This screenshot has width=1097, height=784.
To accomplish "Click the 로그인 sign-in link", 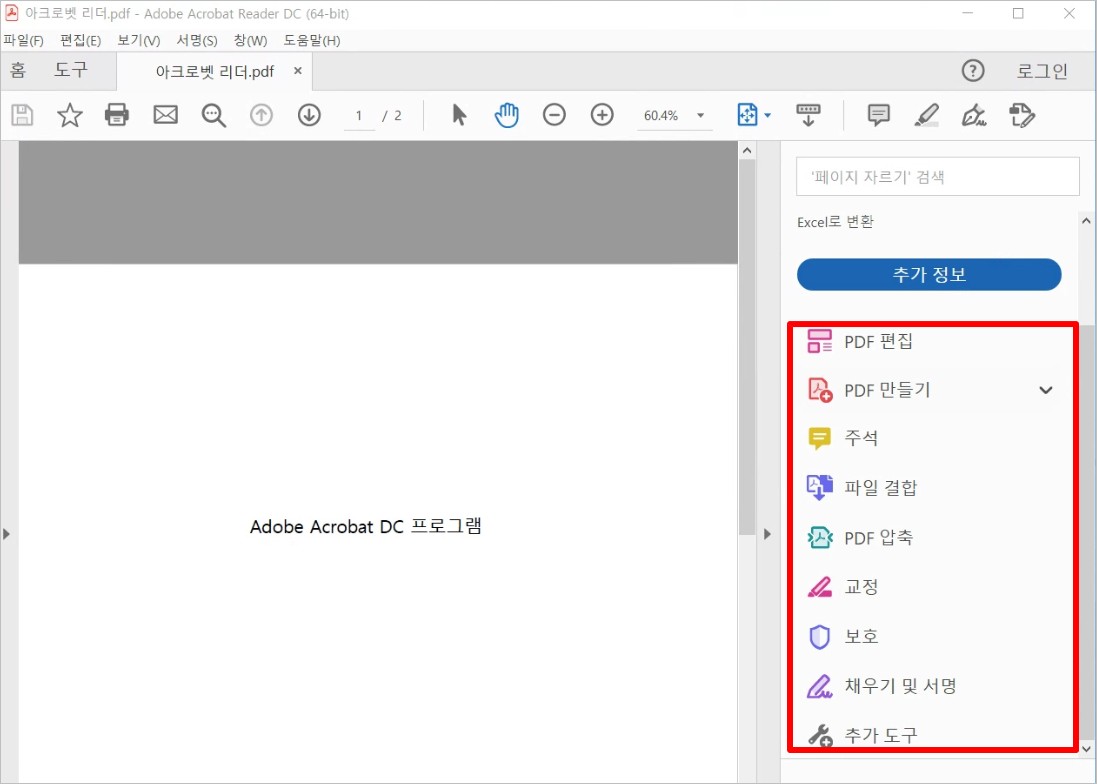I will 1042,71.
